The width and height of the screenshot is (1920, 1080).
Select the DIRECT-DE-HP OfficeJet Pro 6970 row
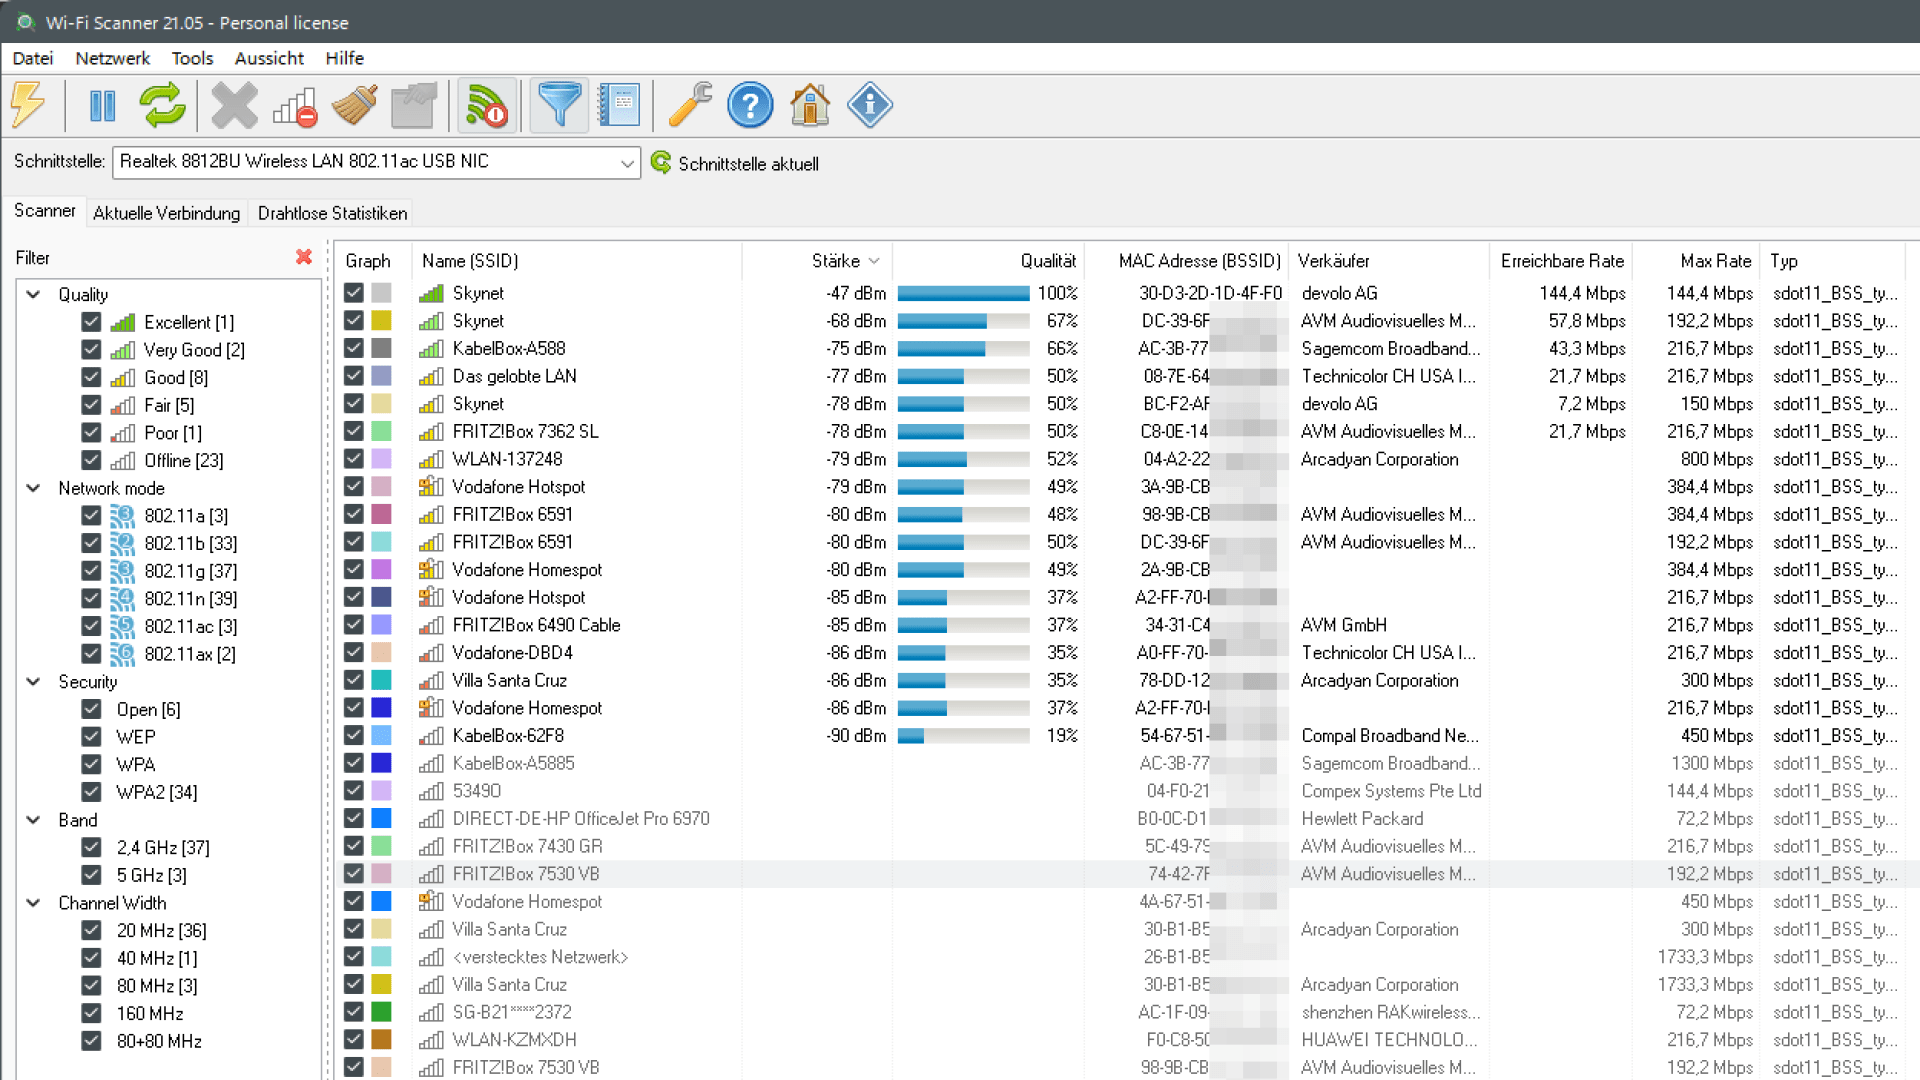1120,818
